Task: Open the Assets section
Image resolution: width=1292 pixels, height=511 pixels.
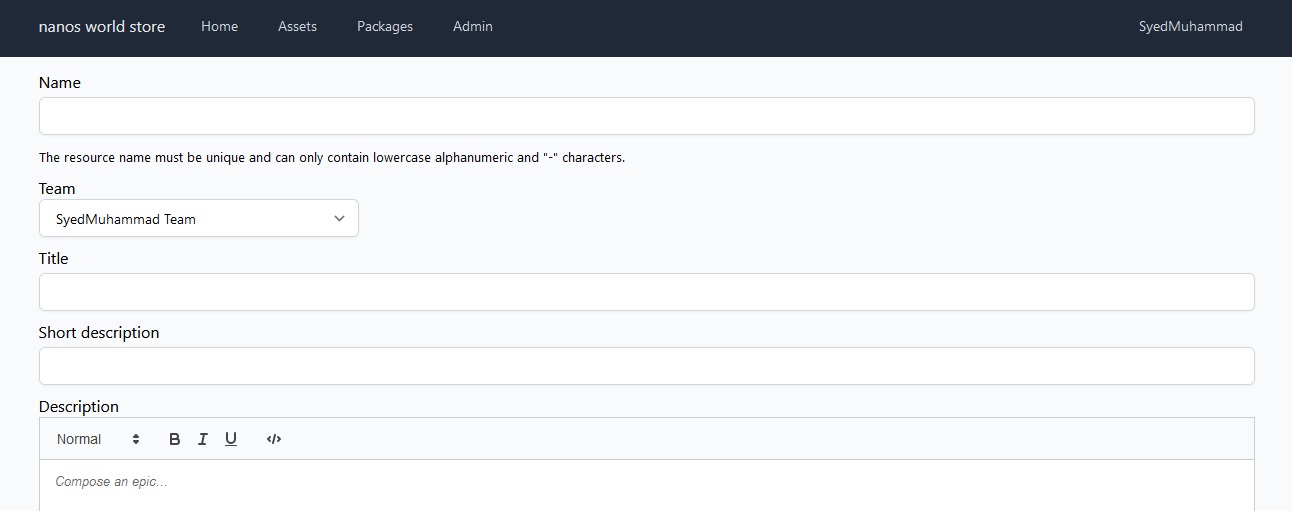Action: click(x=297, y=27)
